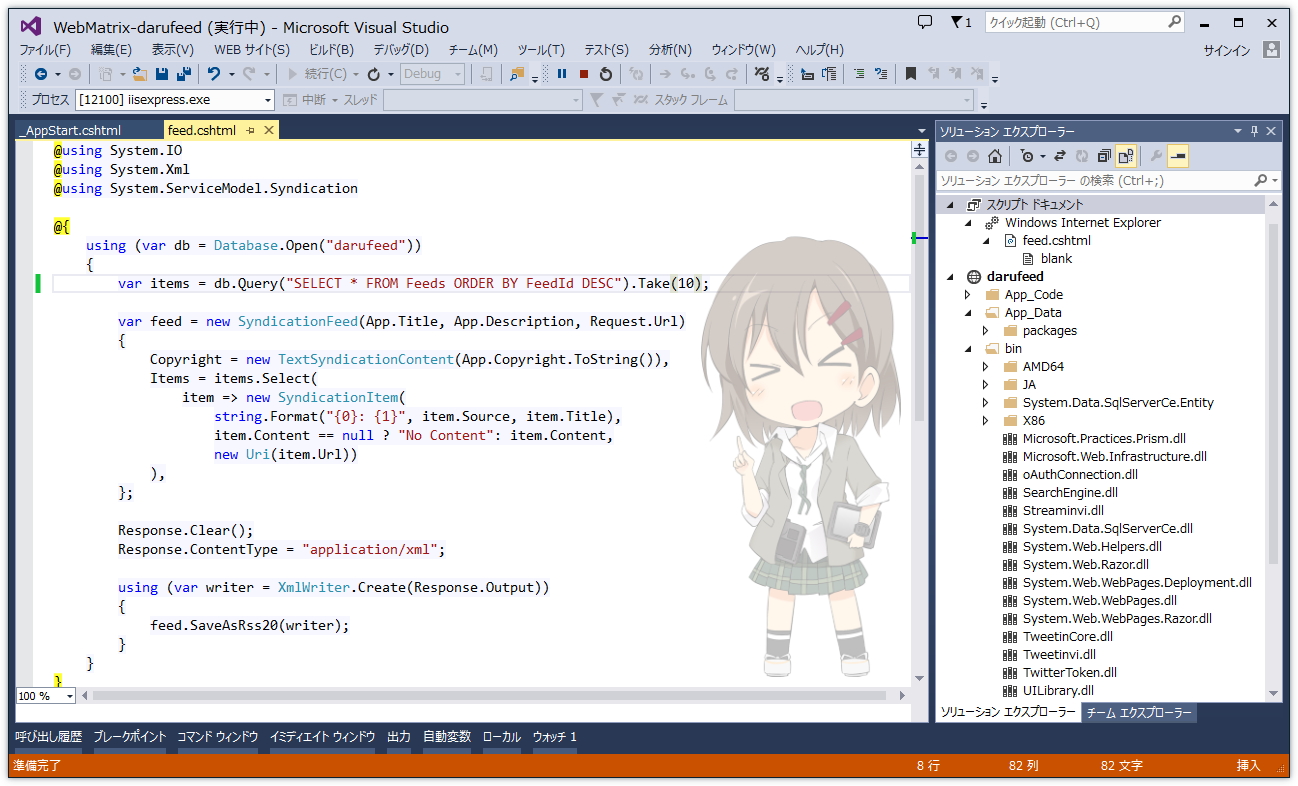Collapse the App_Data folder

click(x=968, y=313)
